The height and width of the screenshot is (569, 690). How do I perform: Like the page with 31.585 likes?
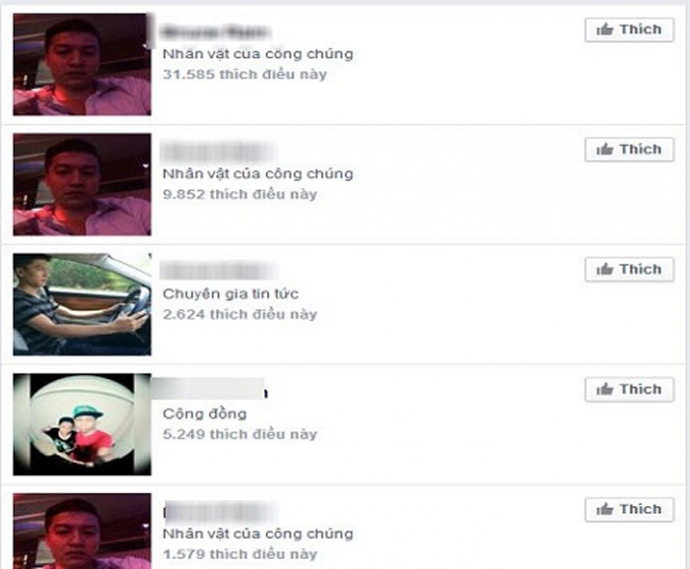[x=629, y=30]
